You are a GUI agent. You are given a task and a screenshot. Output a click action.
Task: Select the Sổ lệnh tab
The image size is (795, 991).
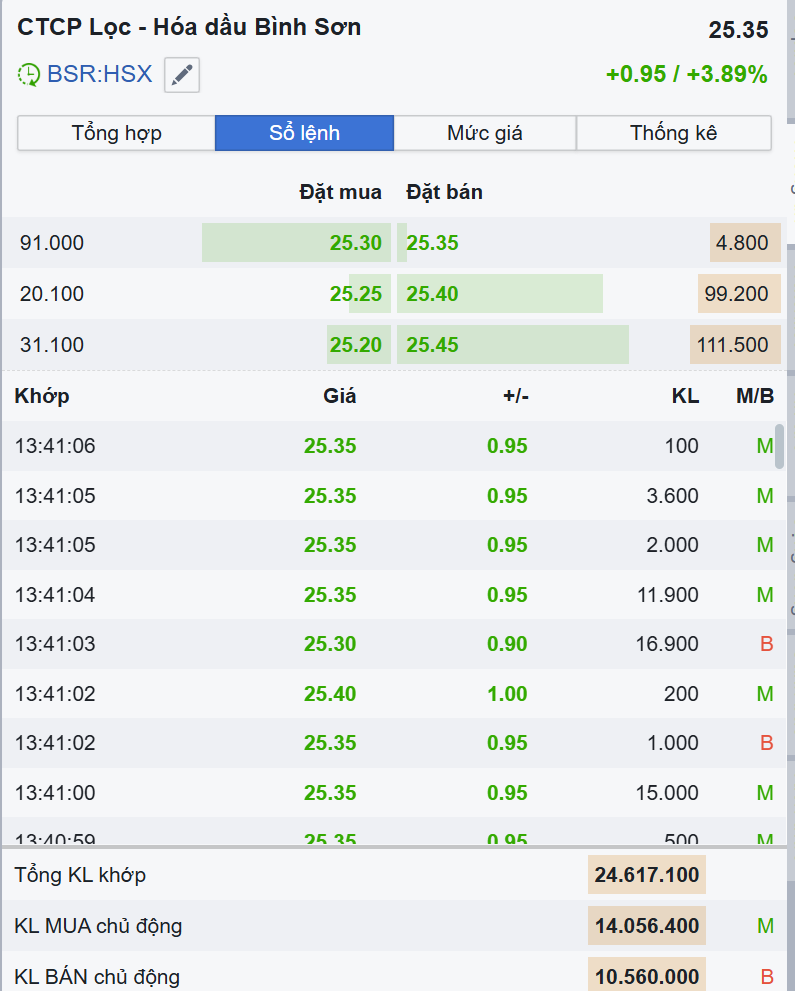[304, 133]
